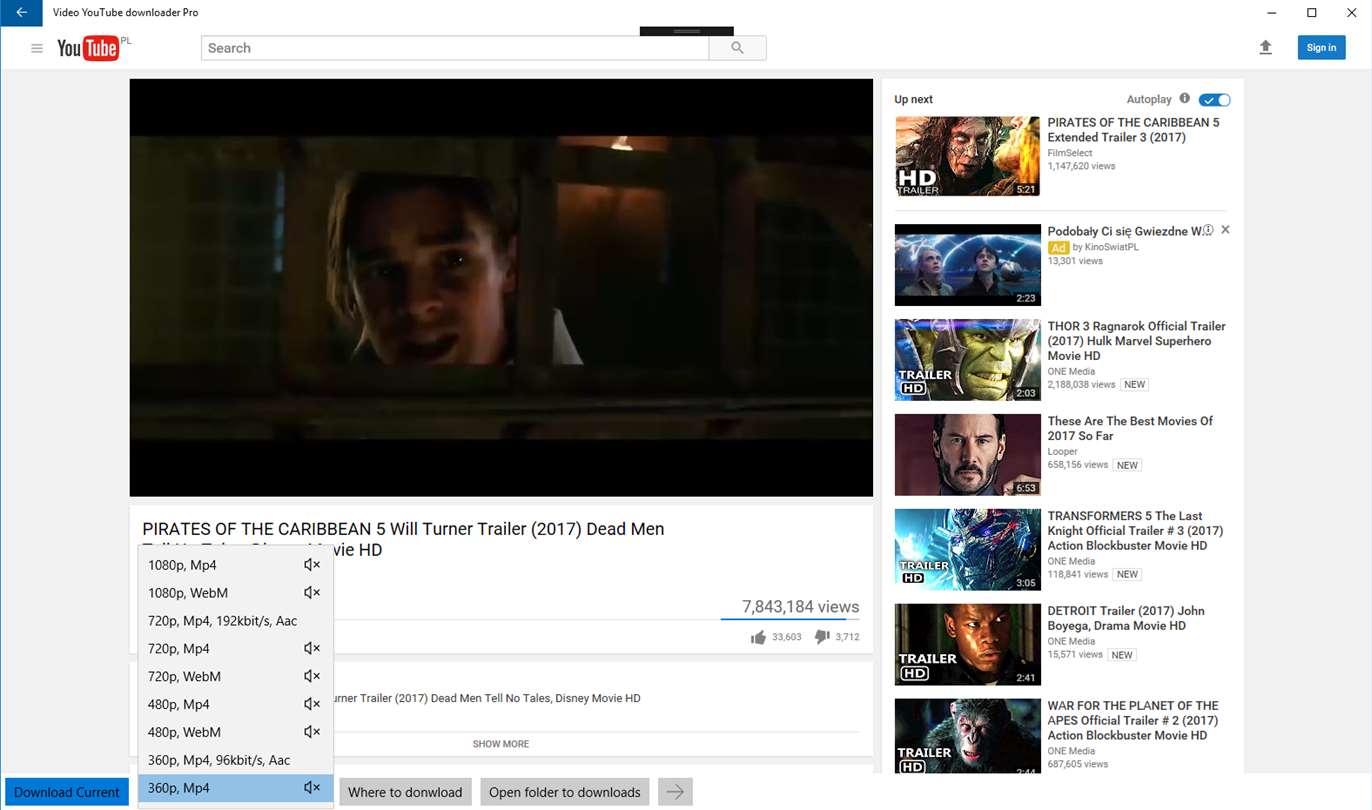Click muted icon on 480p, WebM row
The image size is (1372, 810).
click(x=312, y=732)
